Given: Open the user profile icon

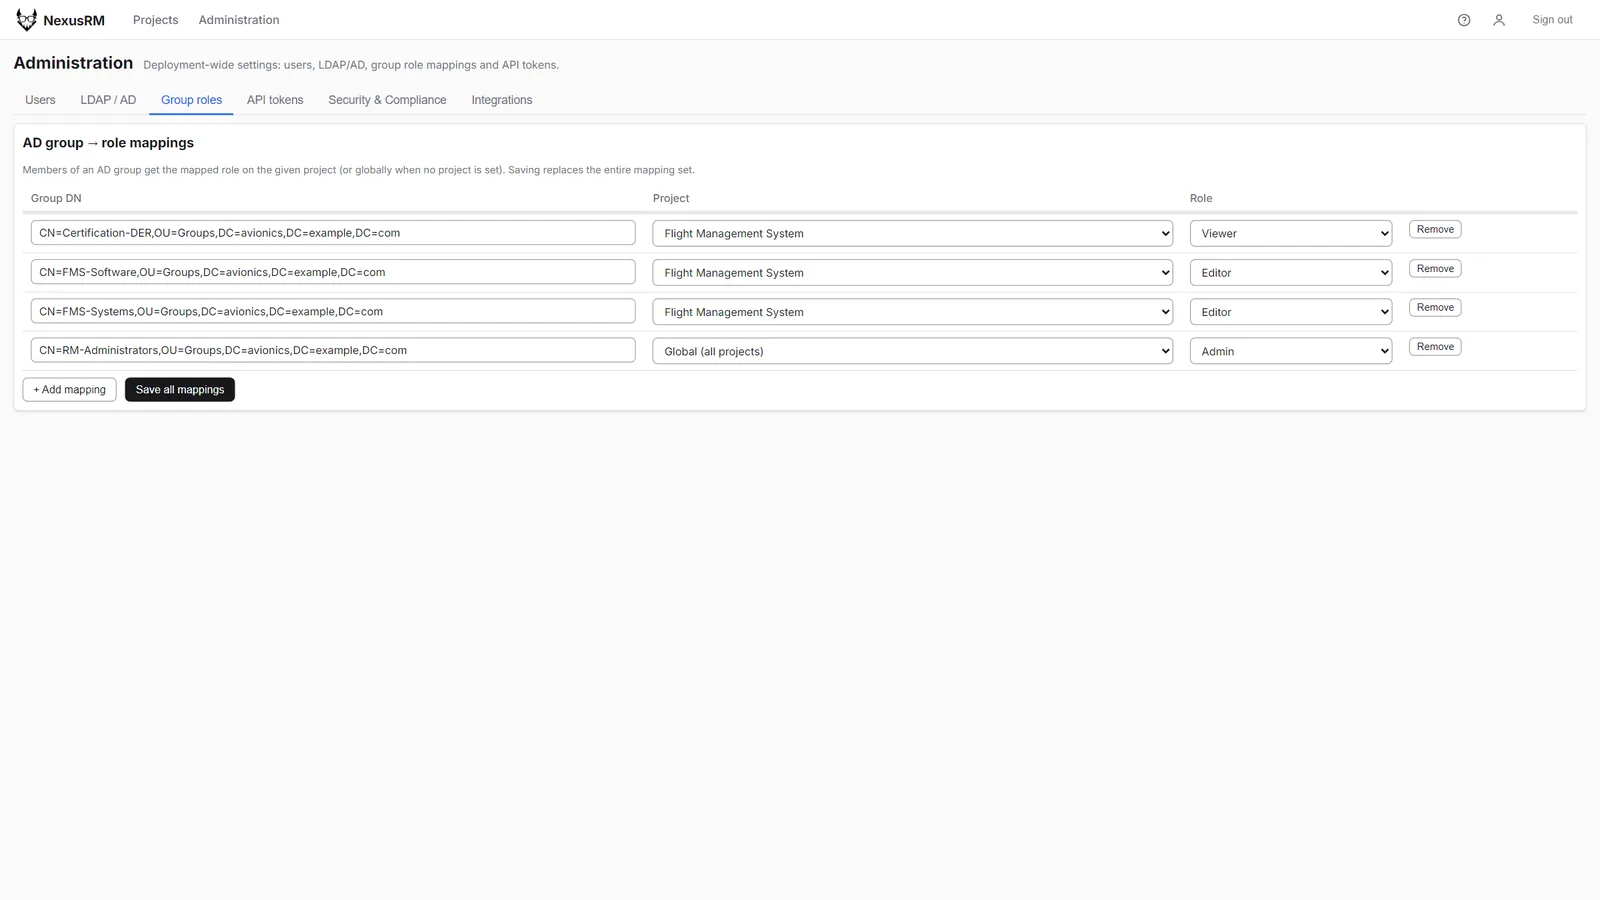Looking at the screenshot, I should (x=1499, y=20).
